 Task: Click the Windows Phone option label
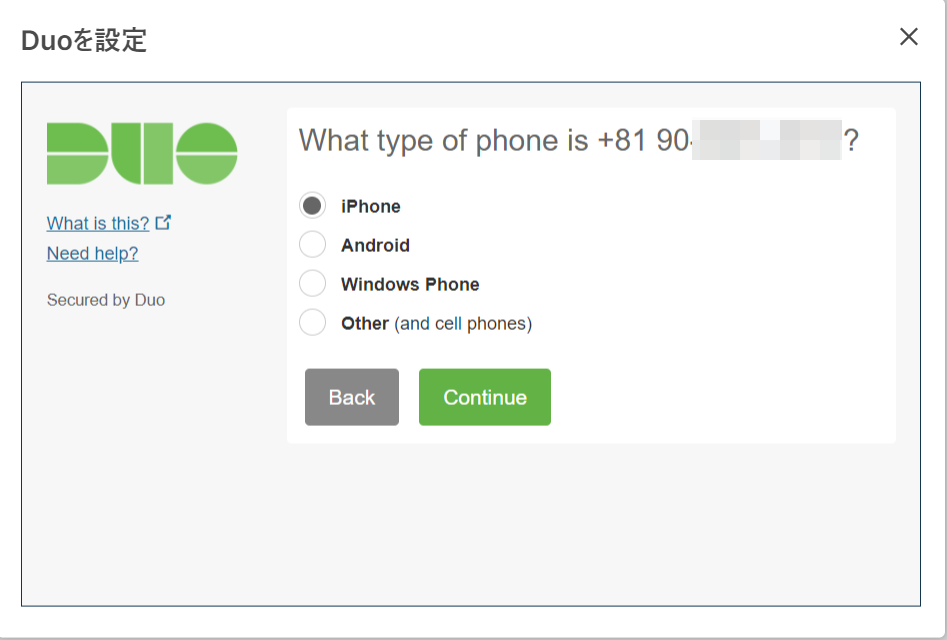(x=410, y=285)
